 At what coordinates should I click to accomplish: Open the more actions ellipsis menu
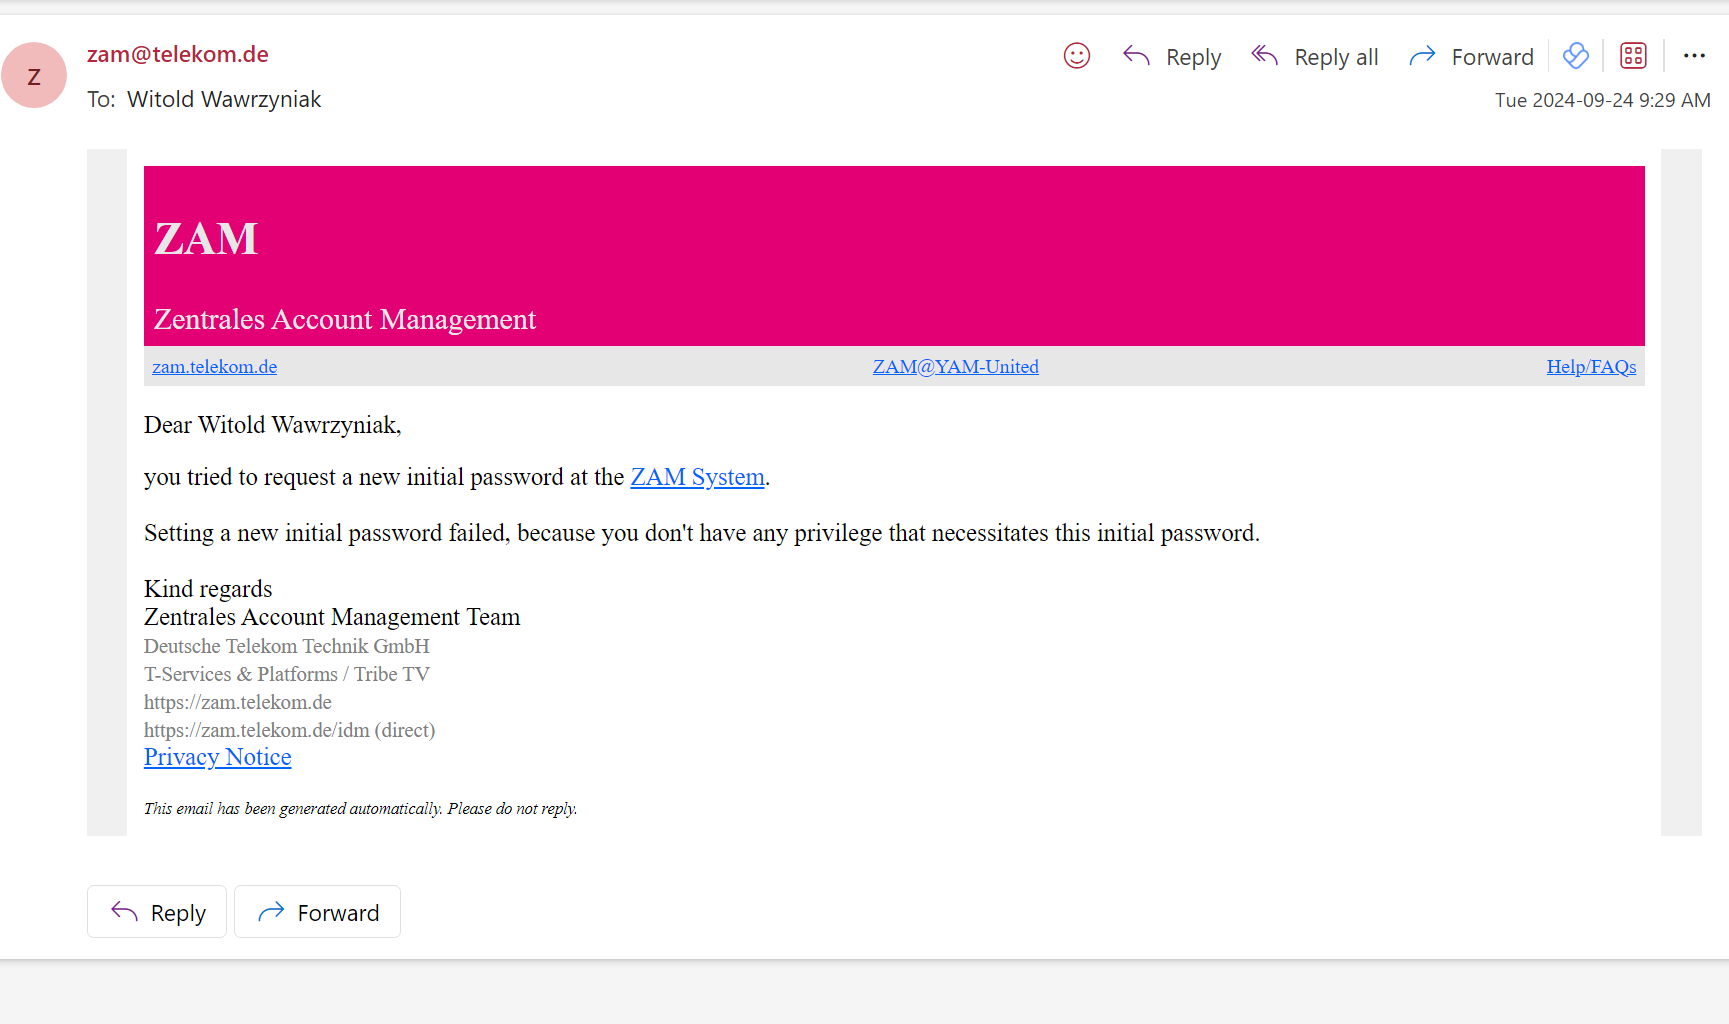pyautogui.click(x=1694, y=56)
